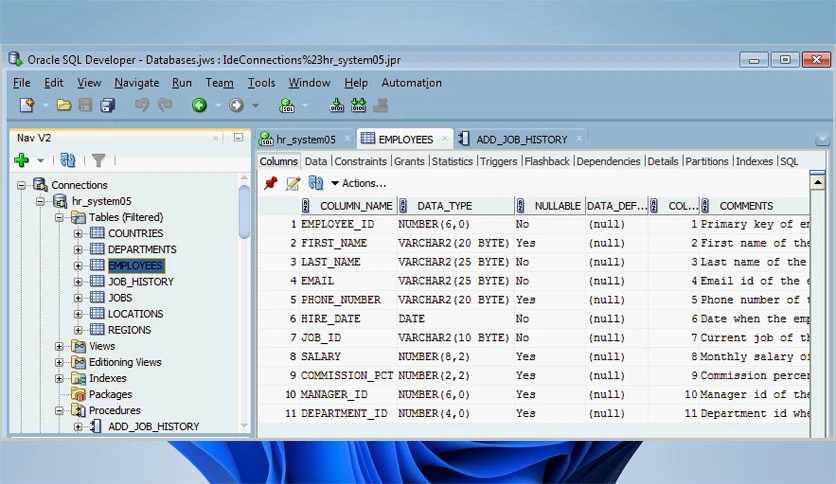Open the Automation menu

(411, 83)
